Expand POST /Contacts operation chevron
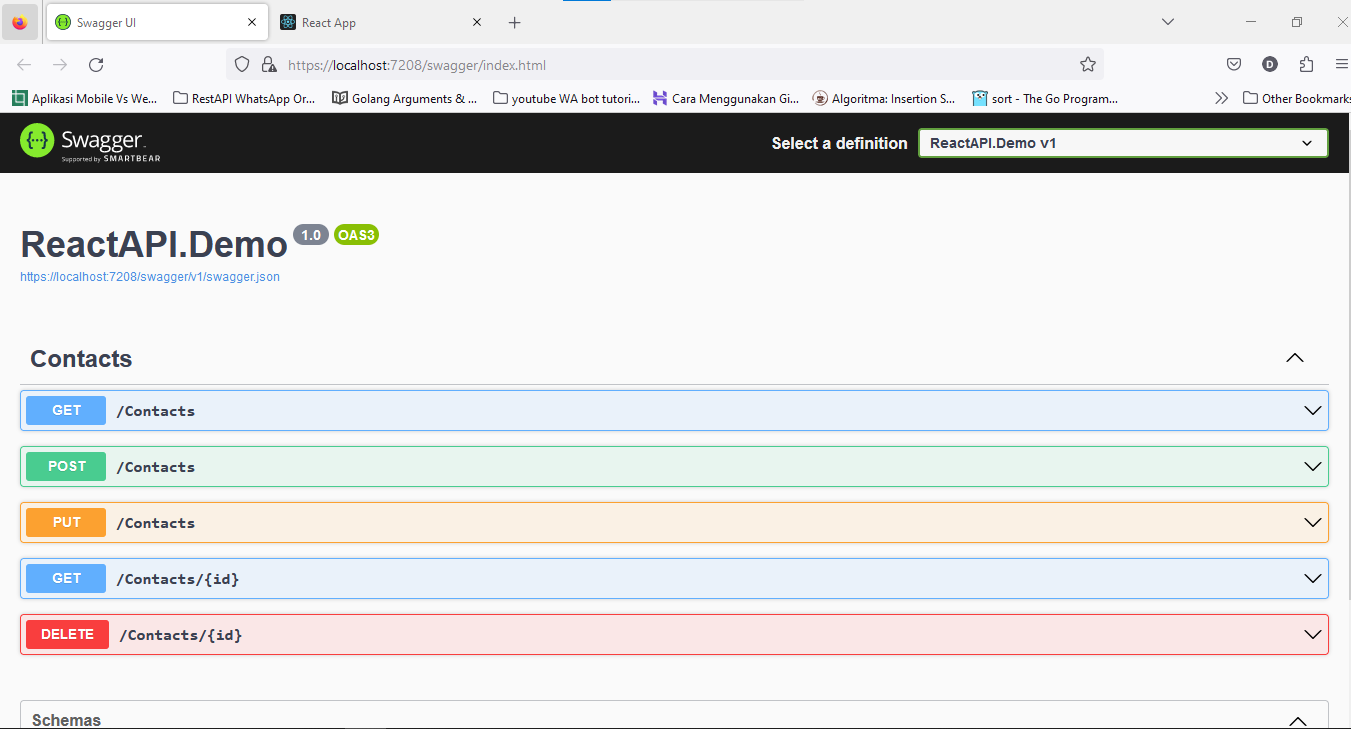Screen dimensions: 1351x729 click(x=1313, y=467)
